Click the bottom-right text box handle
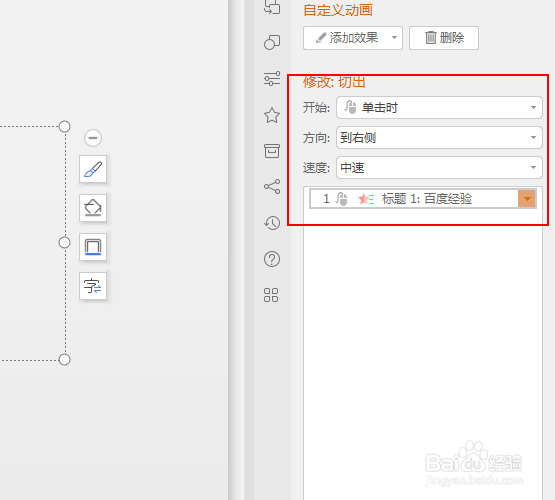Screen dimensions: 555x500 coord(64,360)
